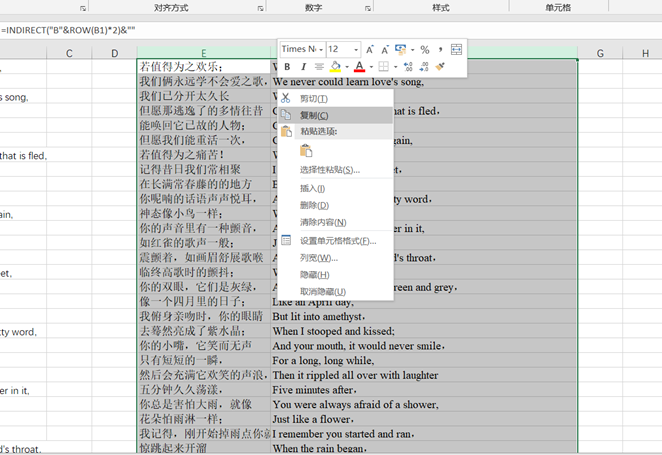Image resolution: width=662 pixels, height=455 pixels.
Task: Click the decrease font size icon
Action: pos(385,50)
